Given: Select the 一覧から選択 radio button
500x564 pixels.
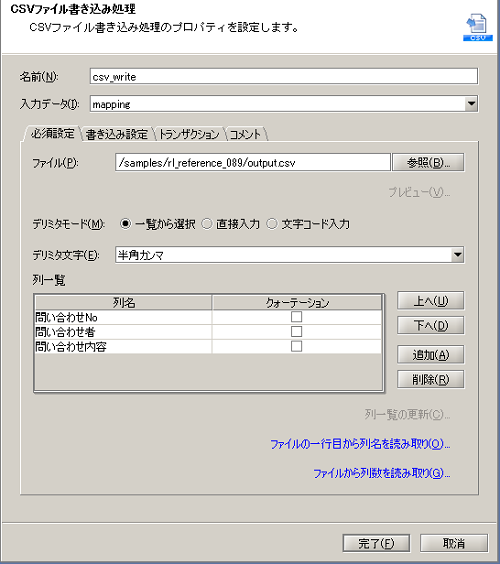Looking at the screenshot, I should [126, 224].
